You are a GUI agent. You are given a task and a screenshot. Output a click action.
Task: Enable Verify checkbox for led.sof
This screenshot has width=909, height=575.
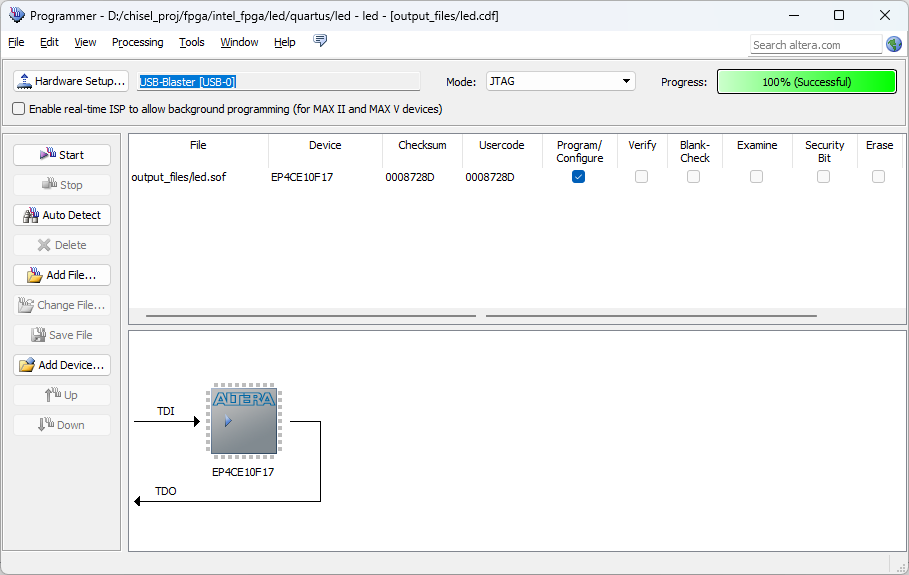coord(641,177)
